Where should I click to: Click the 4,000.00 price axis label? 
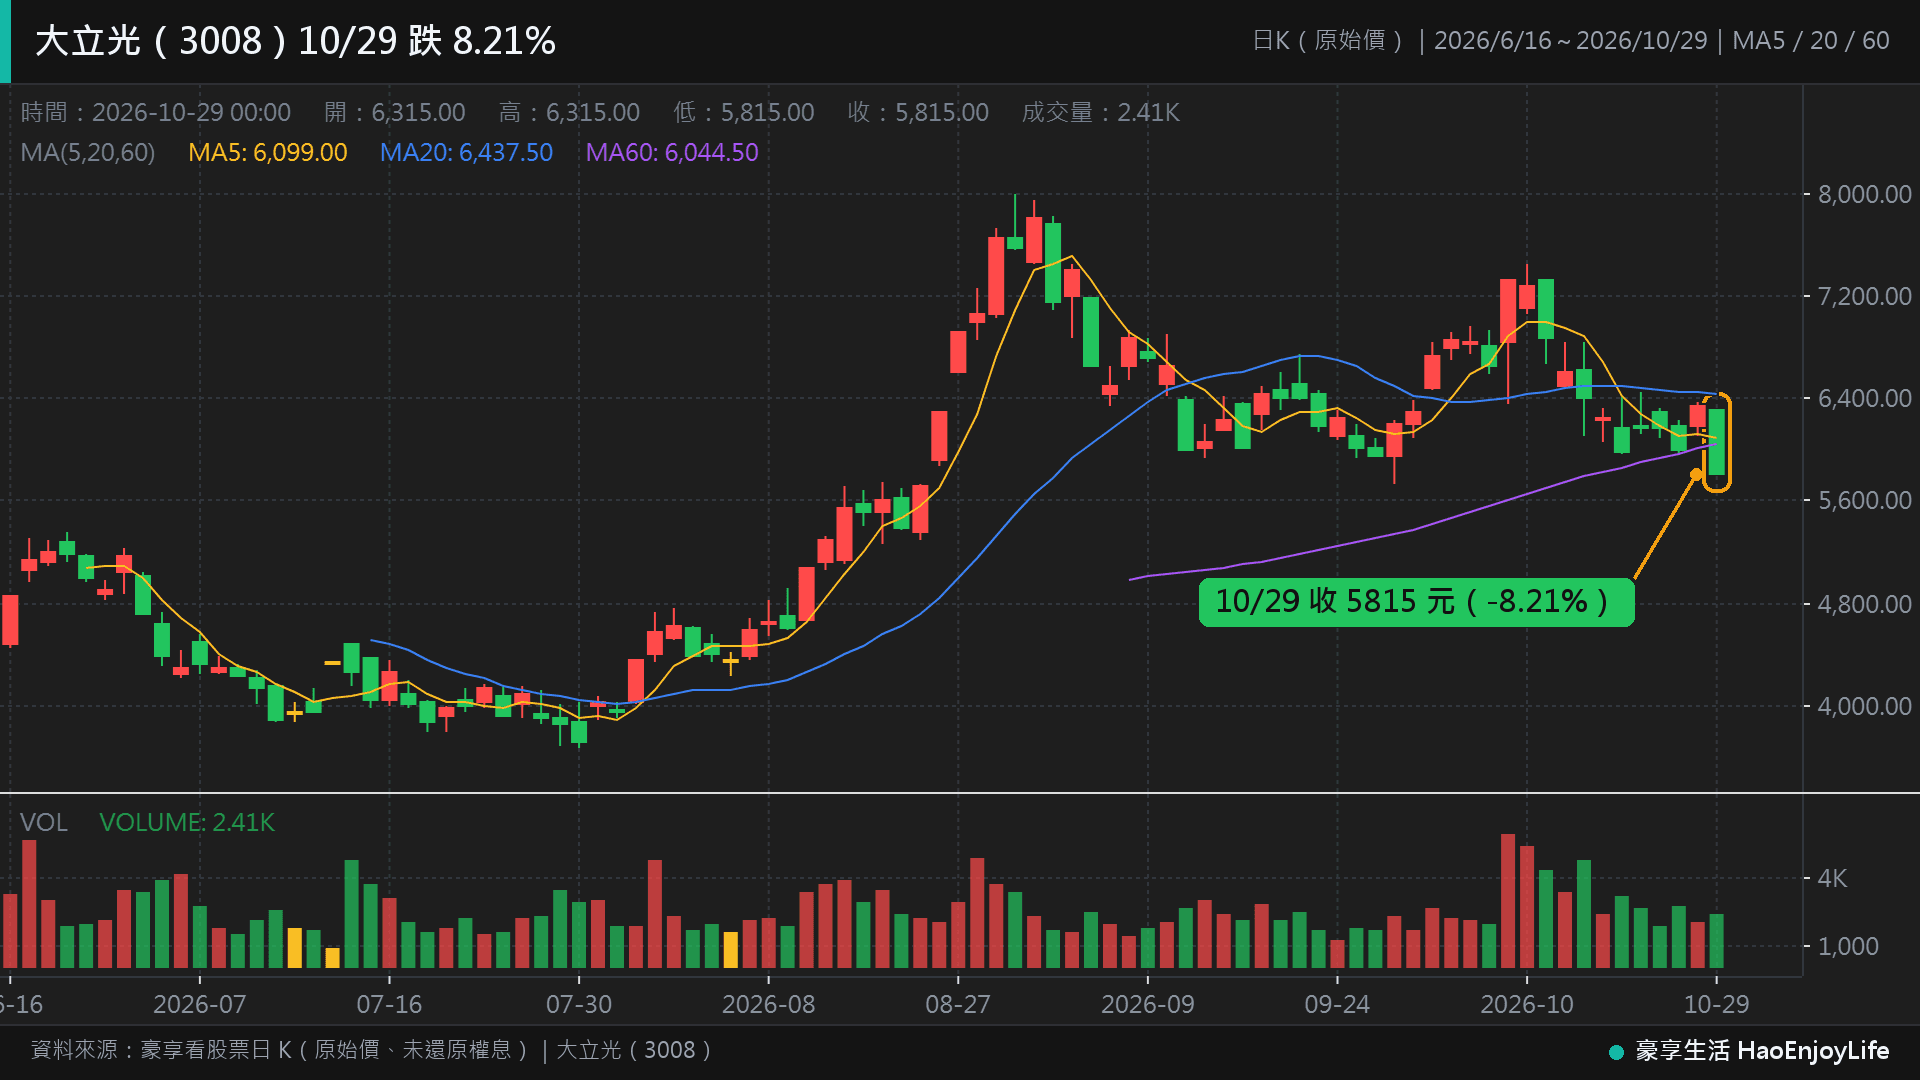(1864, 706)
